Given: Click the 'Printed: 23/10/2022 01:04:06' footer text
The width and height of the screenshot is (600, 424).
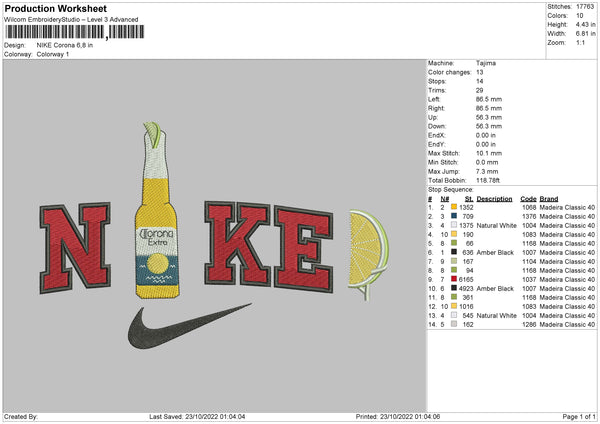Looking at the screenshot, I should [x=398, y=416].
